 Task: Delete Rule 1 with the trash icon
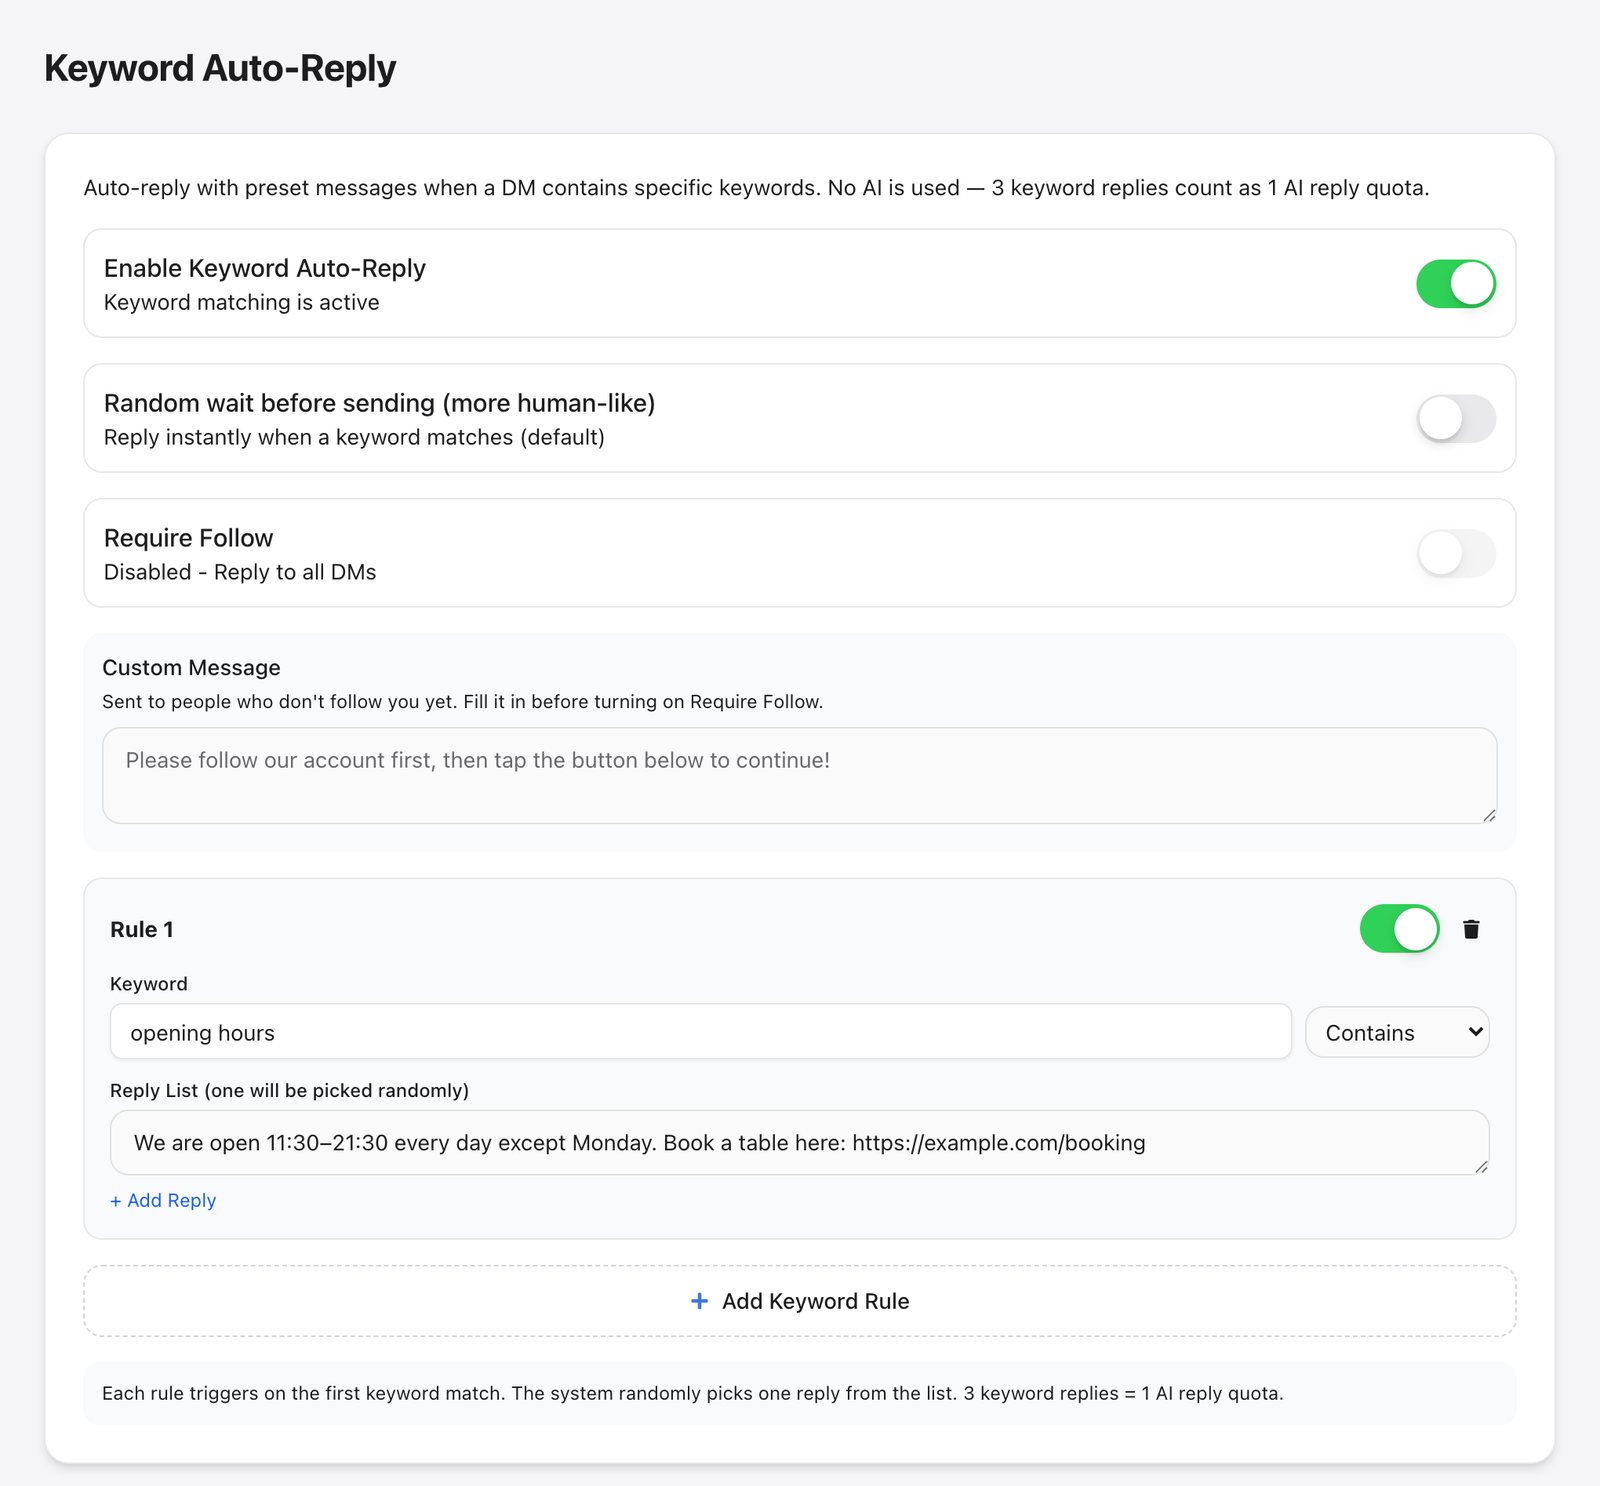pos(1471,929)
